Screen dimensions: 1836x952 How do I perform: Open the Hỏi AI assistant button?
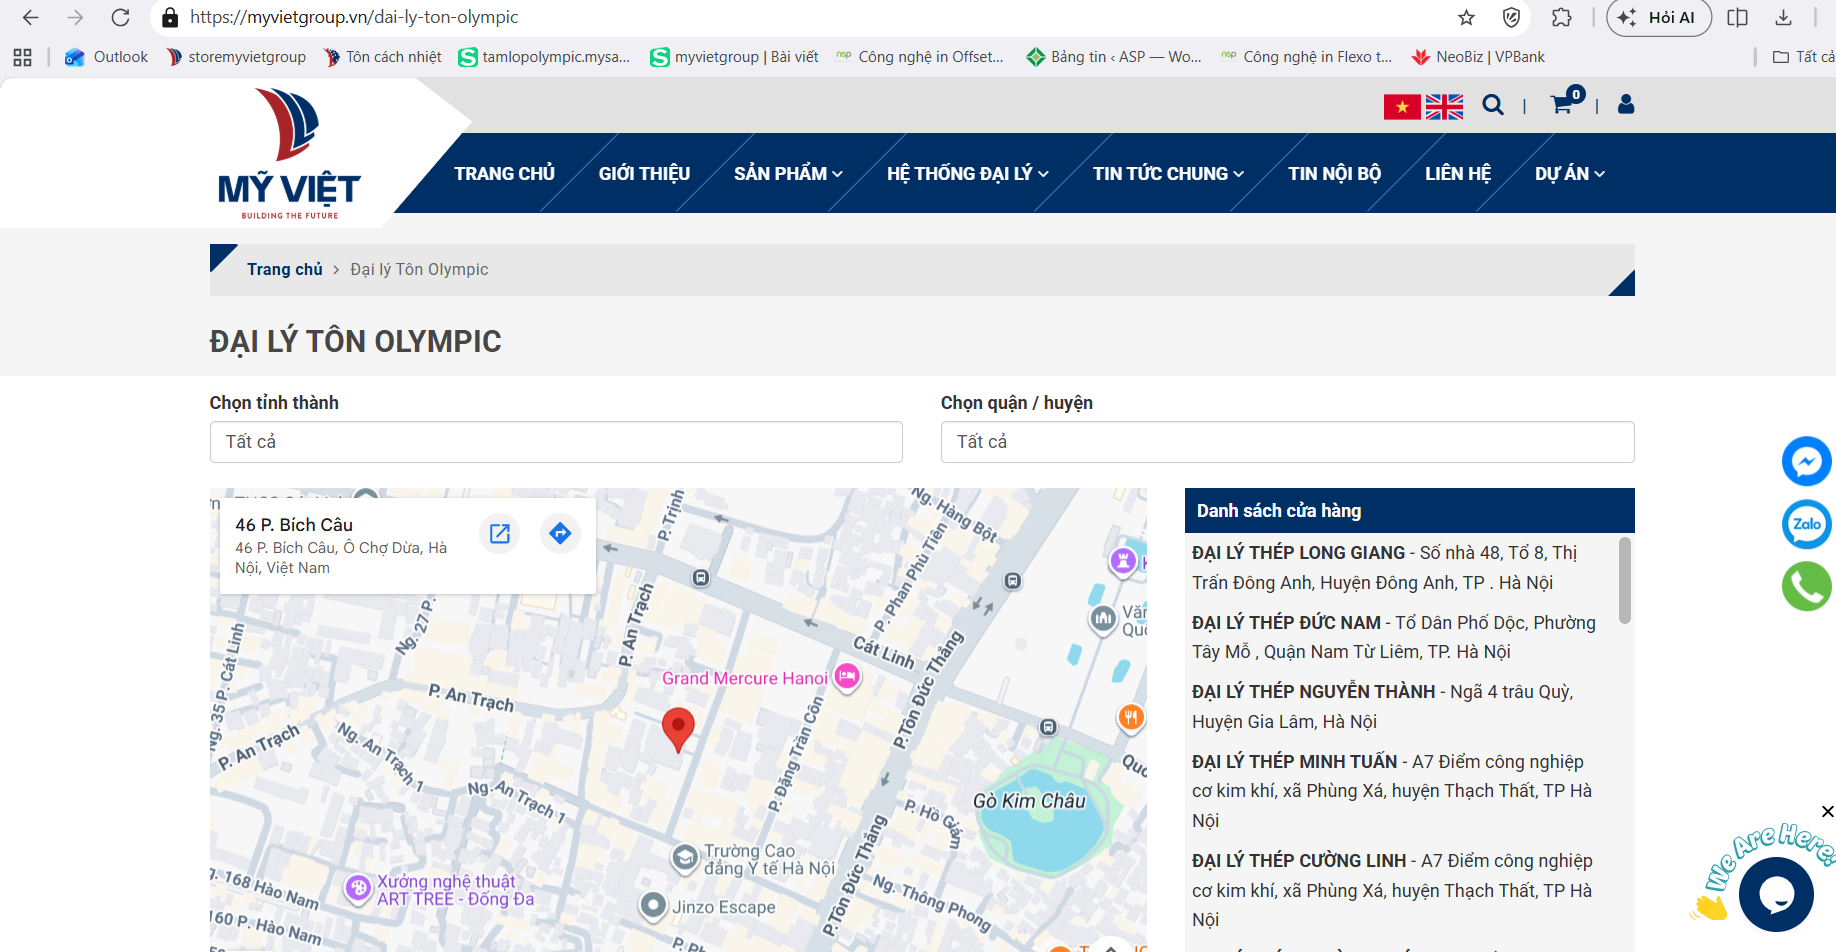tap(1659, 17)
